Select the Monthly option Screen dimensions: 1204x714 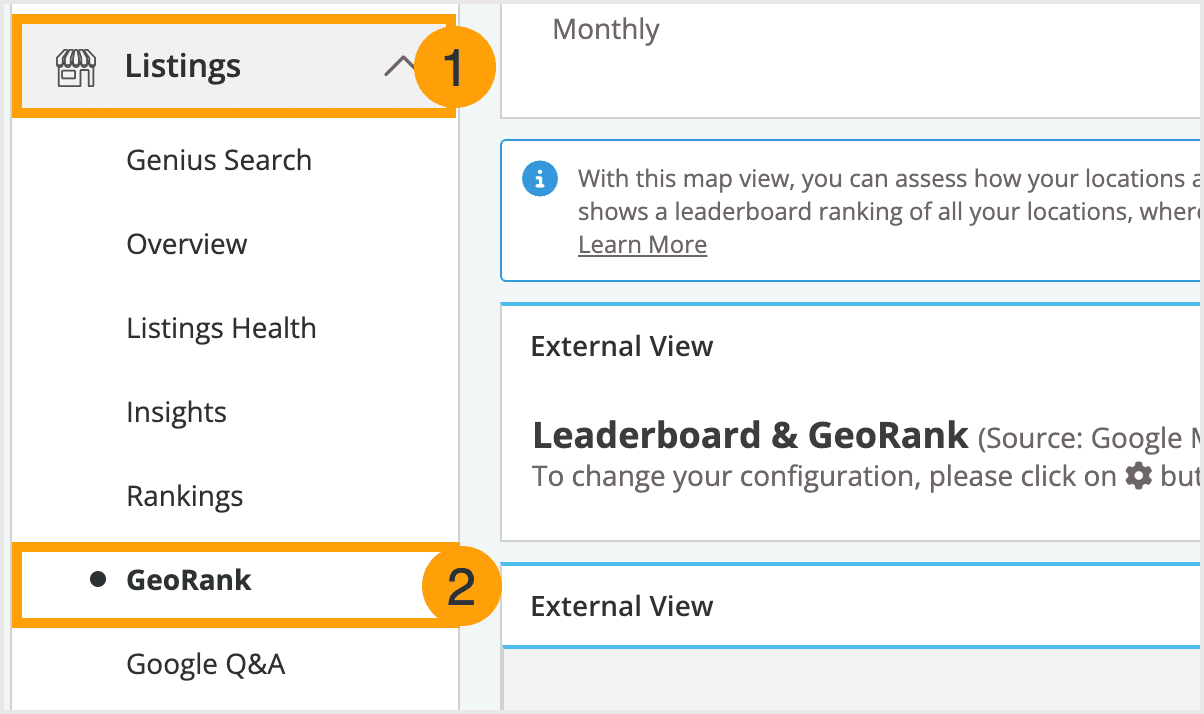[606, 30]
